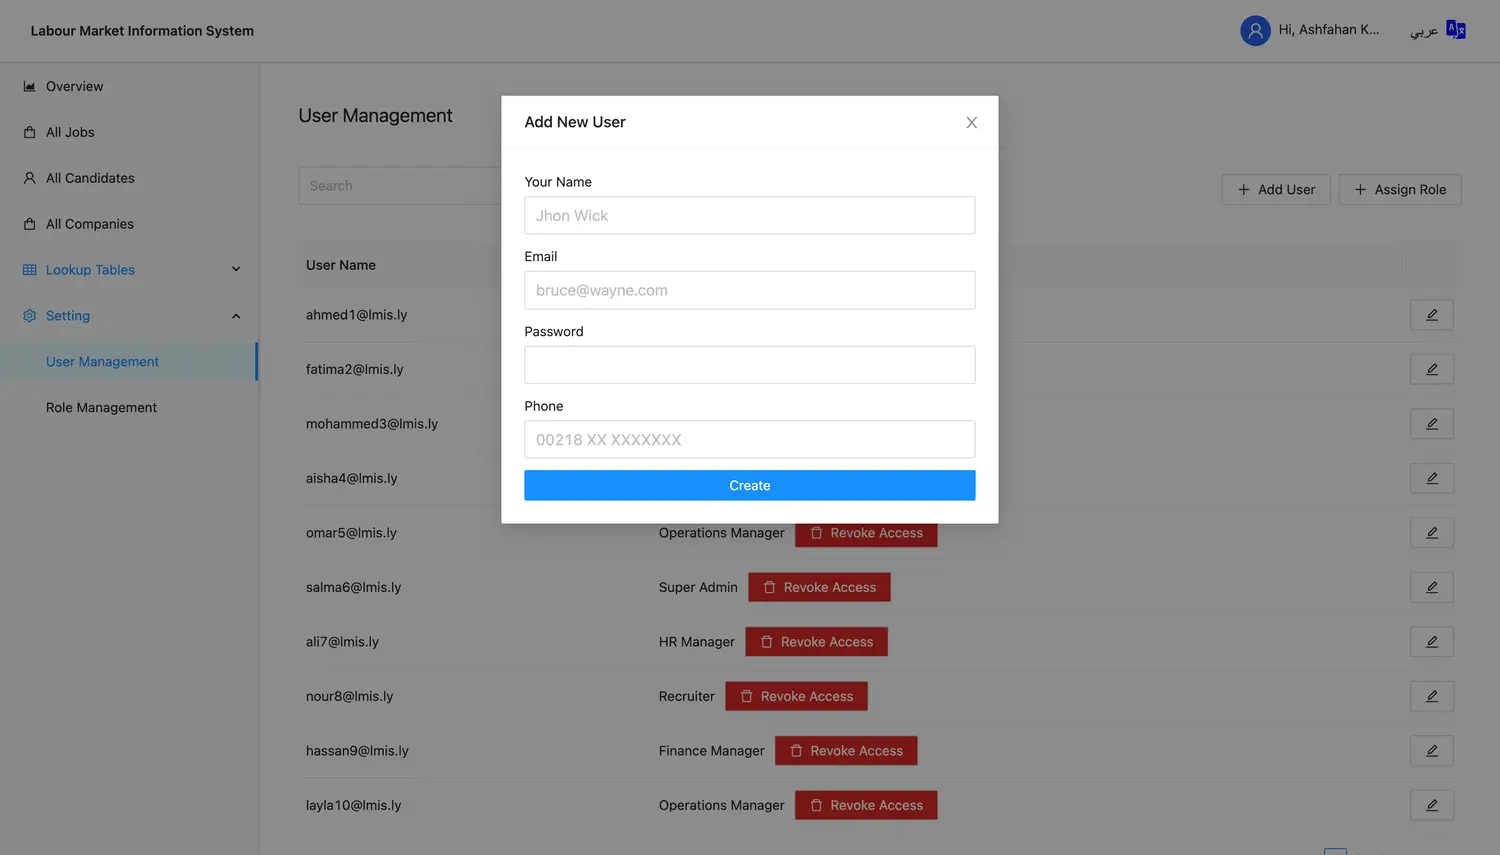This screenshot has width=1500, height=855.
Task: Select User Management in sidebar
Action: [x=102, y=362]
